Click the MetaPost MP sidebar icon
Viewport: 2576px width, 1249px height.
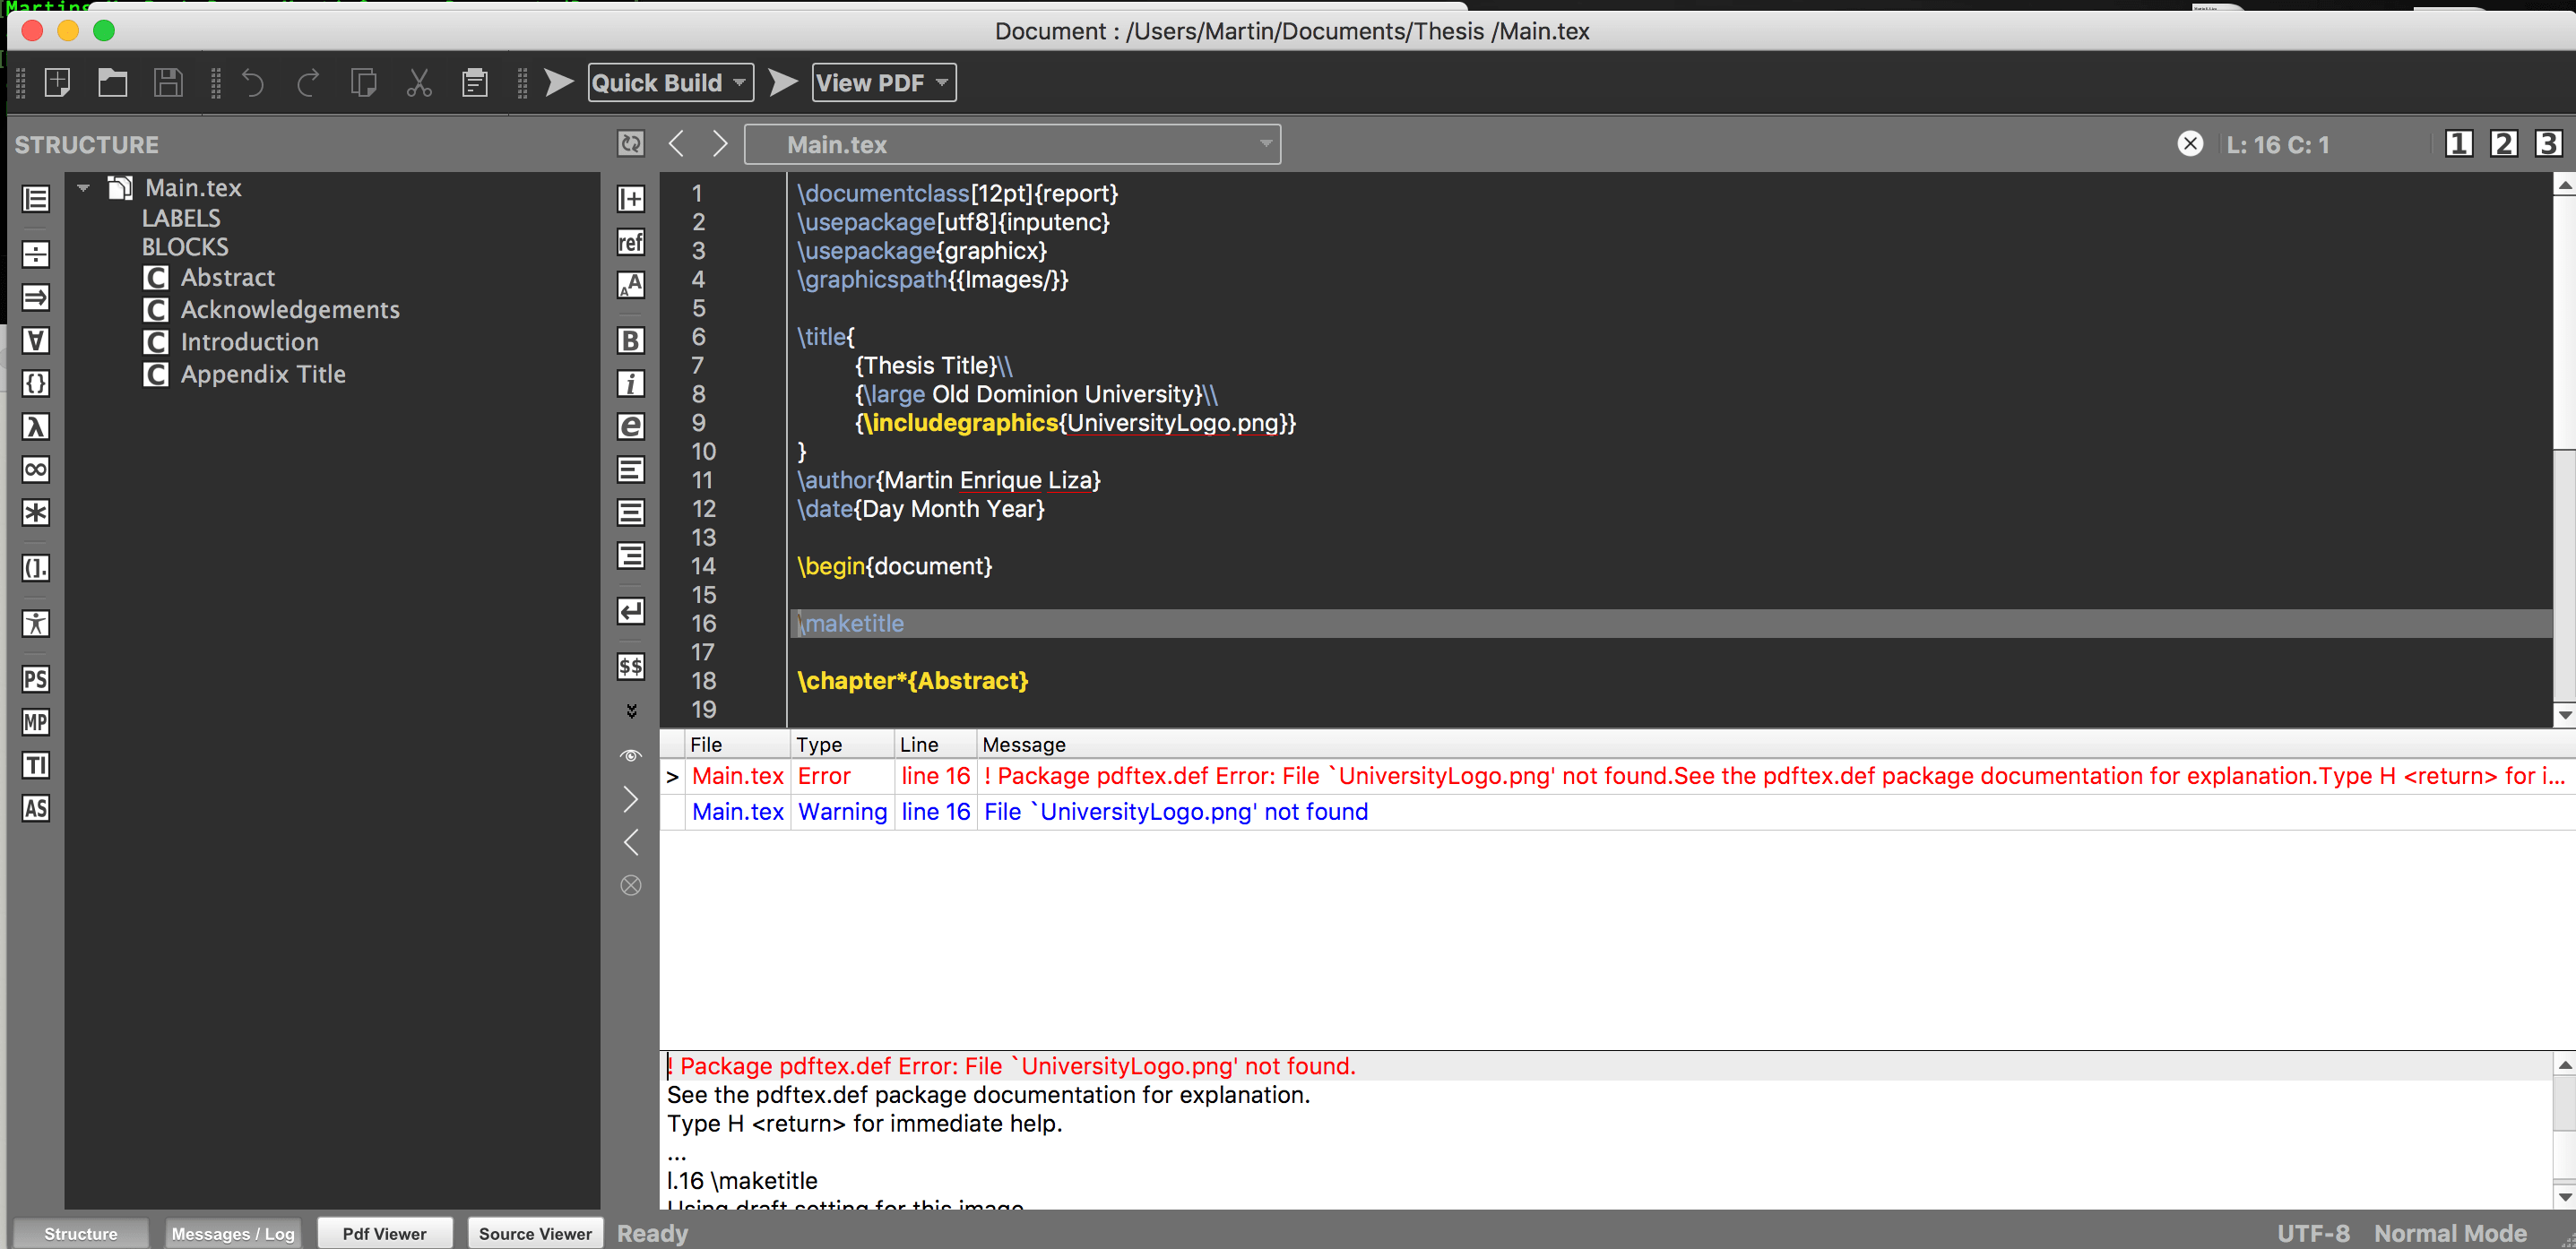click(x=35, y=722)
